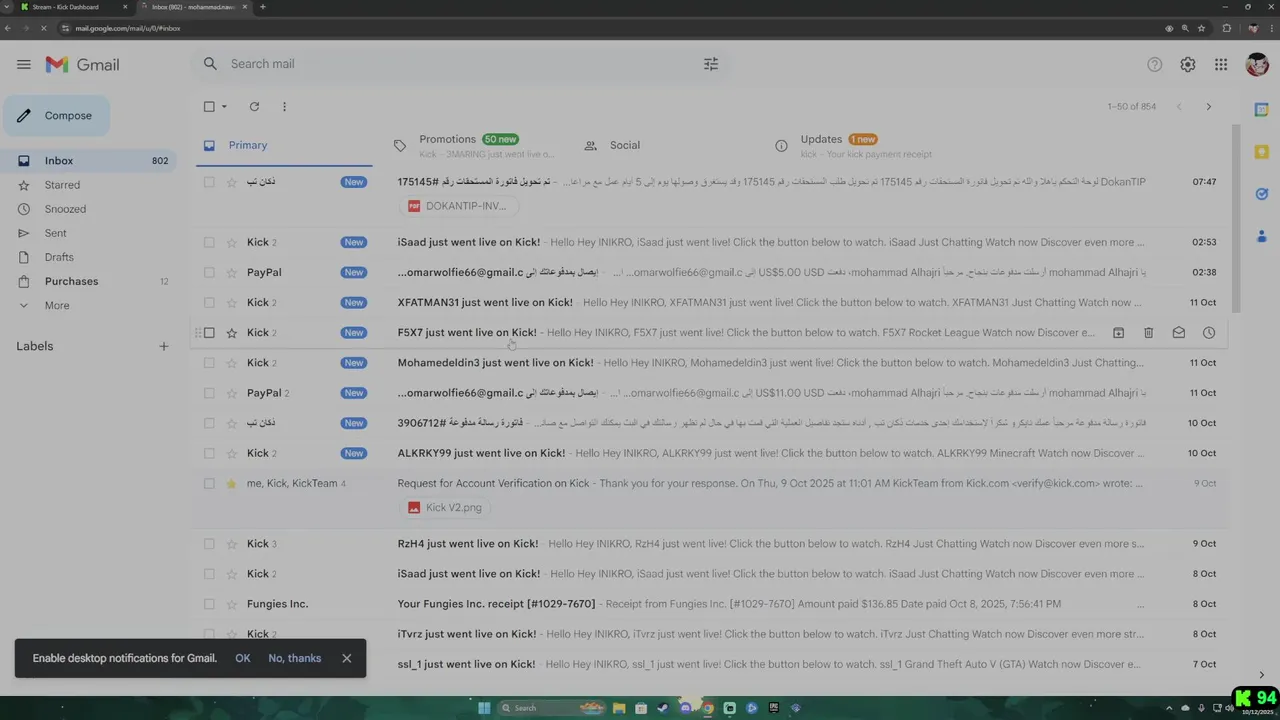The height and width of the screenshot is (720, 1280).
Task: Select the F5X7 email checkbox
Action: [209, 332]
